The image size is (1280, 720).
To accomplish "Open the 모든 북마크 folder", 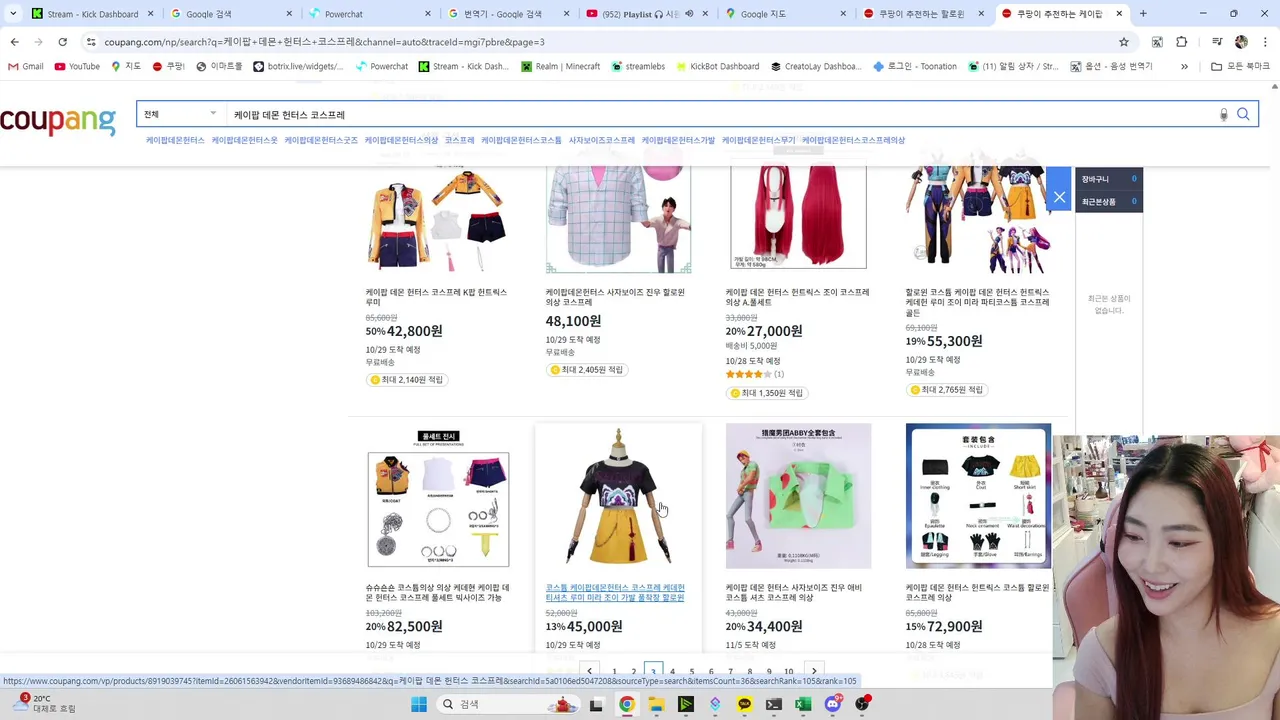I will pyautogui.click(x=1240, y=66).
